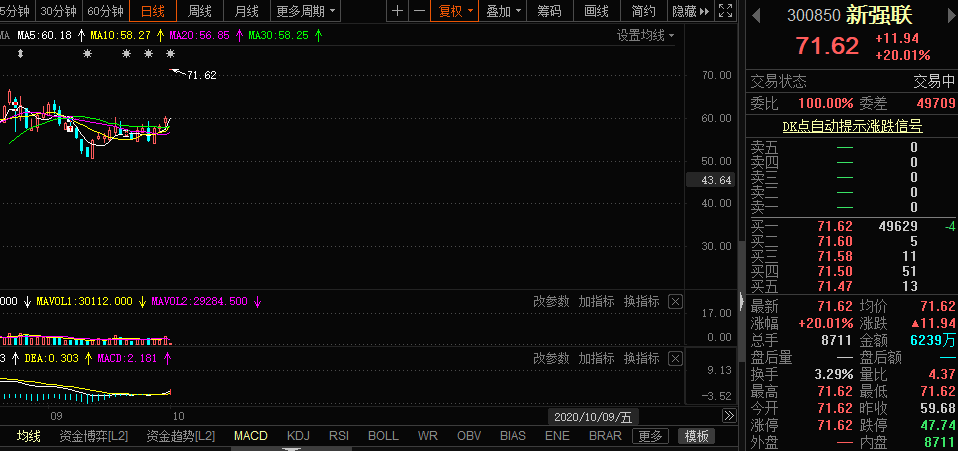This screenshot has width=958, height=451.
Task: Close the MACD indicator panel
Action: click(x=675, y=358)
